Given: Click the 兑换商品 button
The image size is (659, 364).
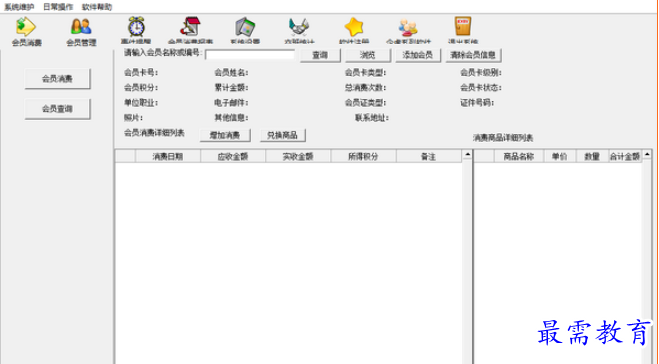Looking at the screenshot, I should [x=282, y=135].
